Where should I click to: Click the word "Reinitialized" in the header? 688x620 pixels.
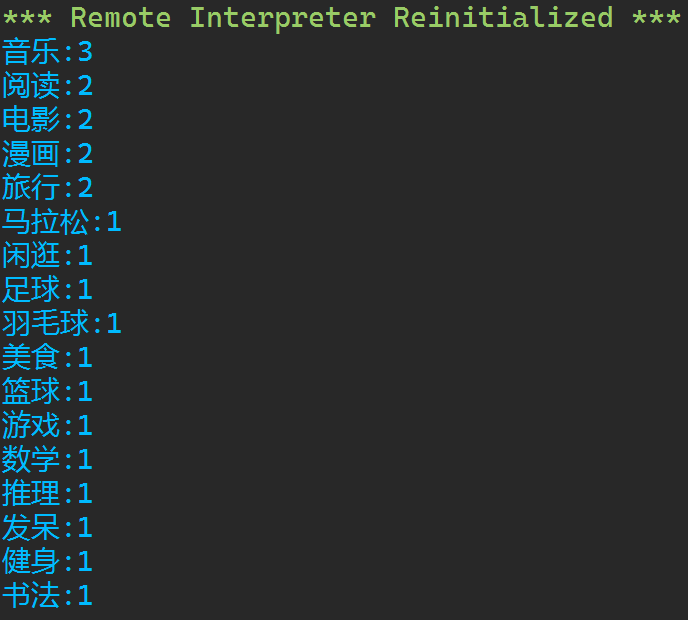click(x=502, y=18)
